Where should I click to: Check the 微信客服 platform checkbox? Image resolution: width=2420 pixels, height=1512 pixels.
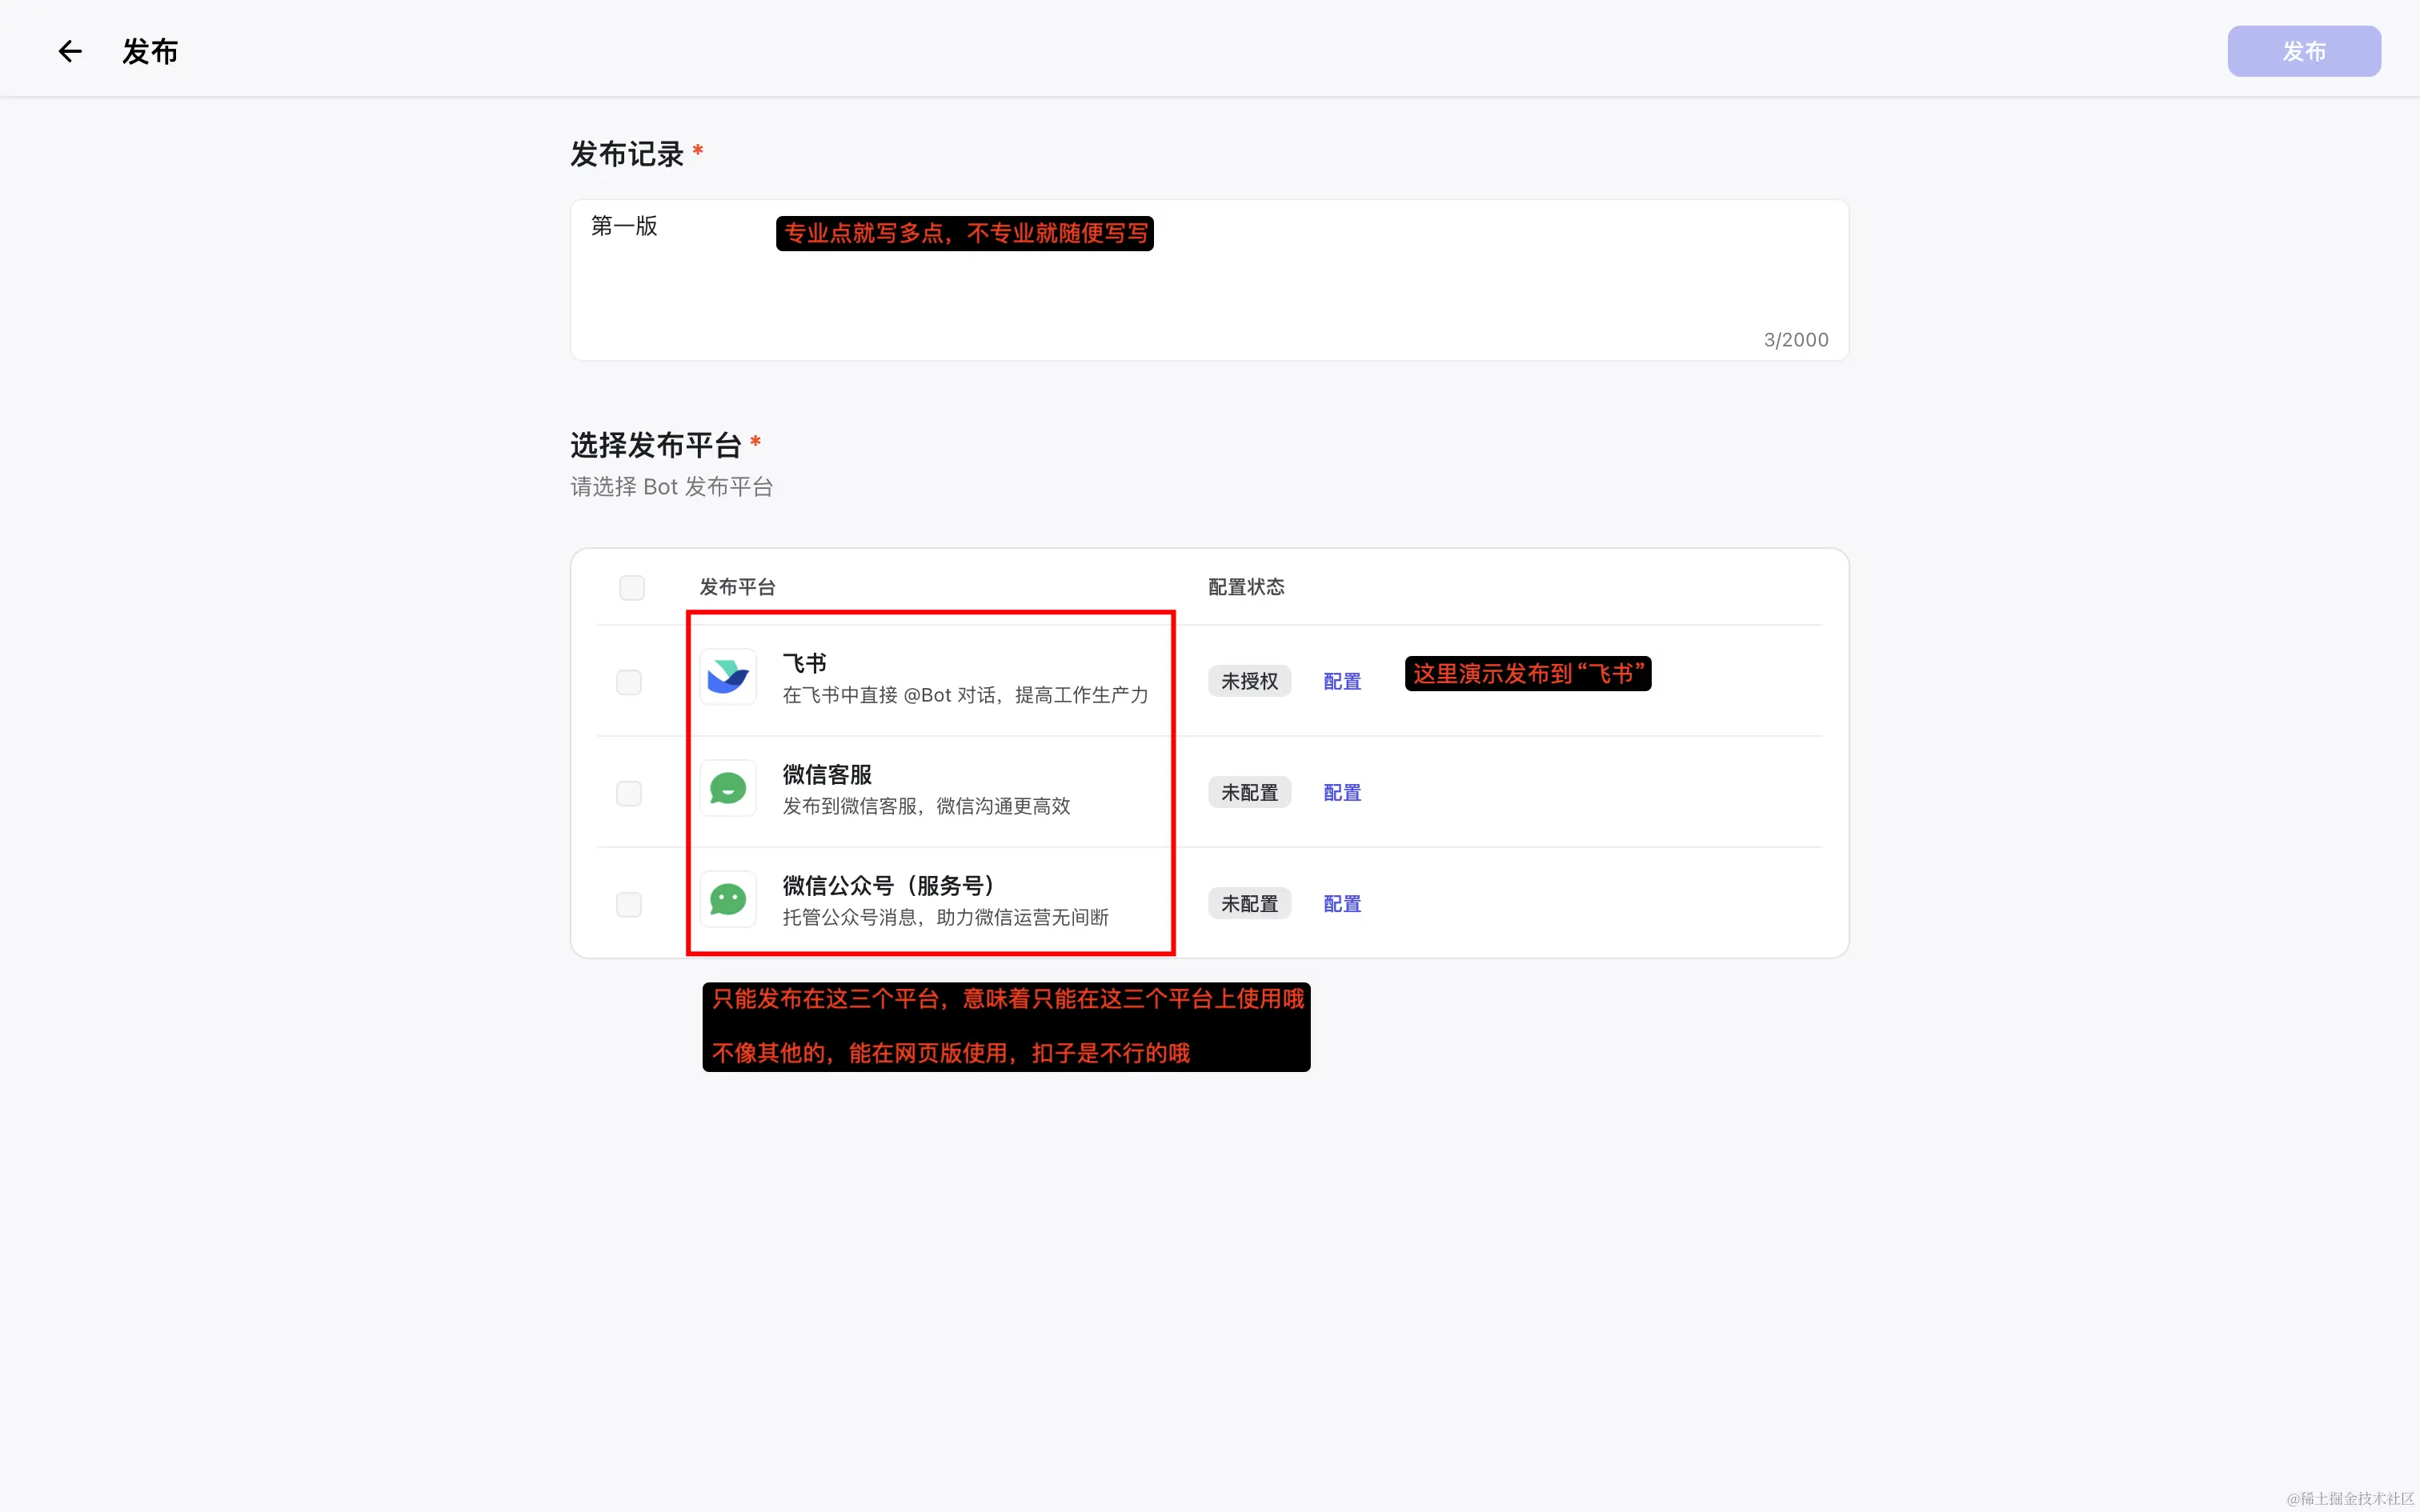[629, 793]
